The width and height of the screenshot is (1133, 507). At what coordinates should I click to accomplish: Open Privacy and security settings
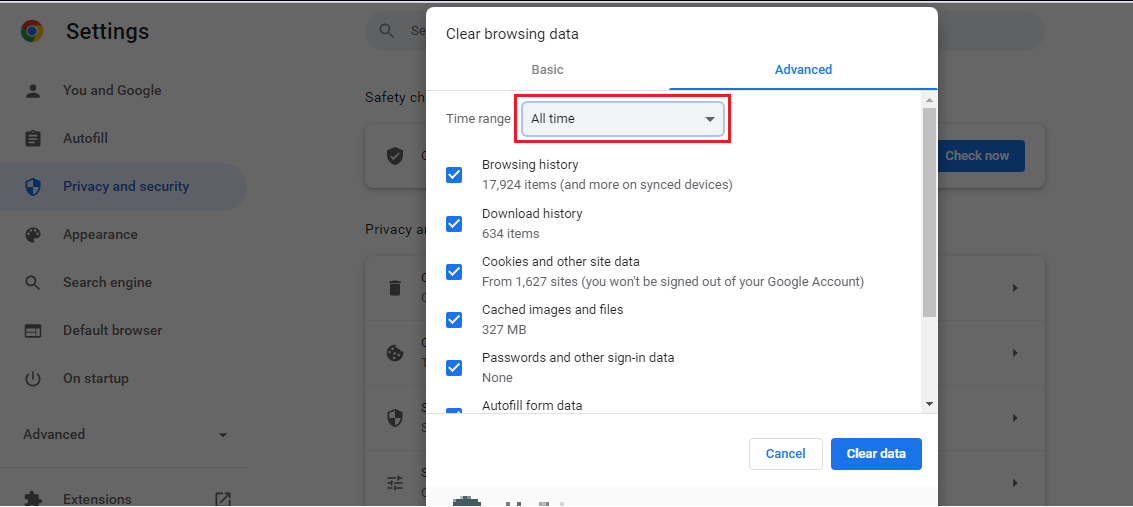[125, 186]
